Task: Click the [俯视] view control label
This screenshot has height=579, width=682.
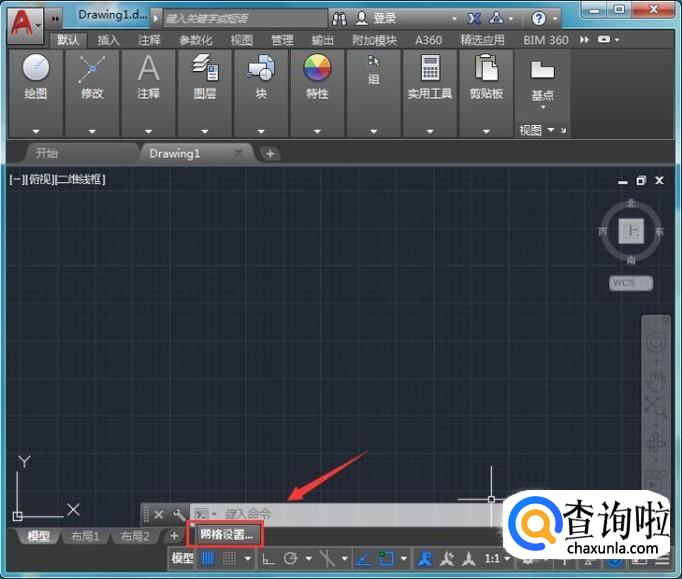Action: 40,179
